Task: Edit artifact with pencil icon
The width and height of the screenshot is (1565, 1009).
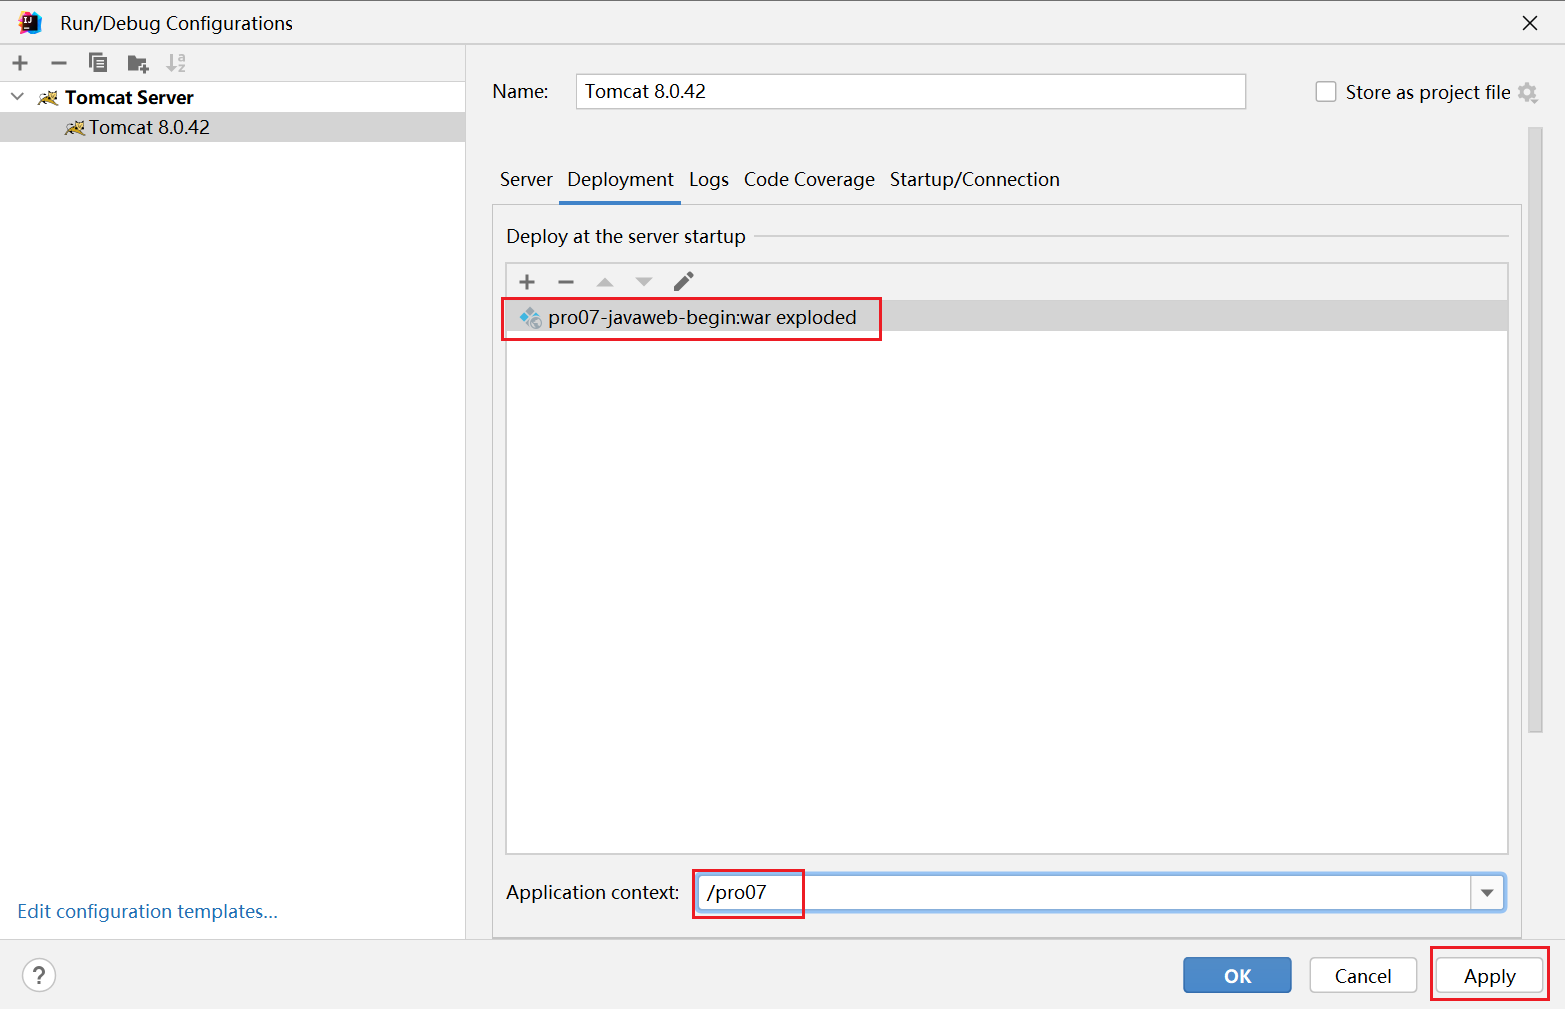Action: (x=684, y=281)
